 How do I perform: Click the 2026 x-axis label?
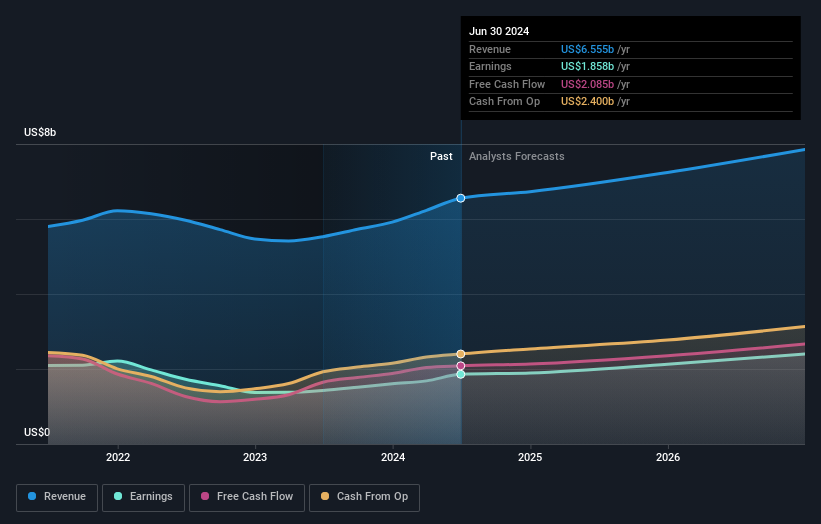(x=668, y=457)
